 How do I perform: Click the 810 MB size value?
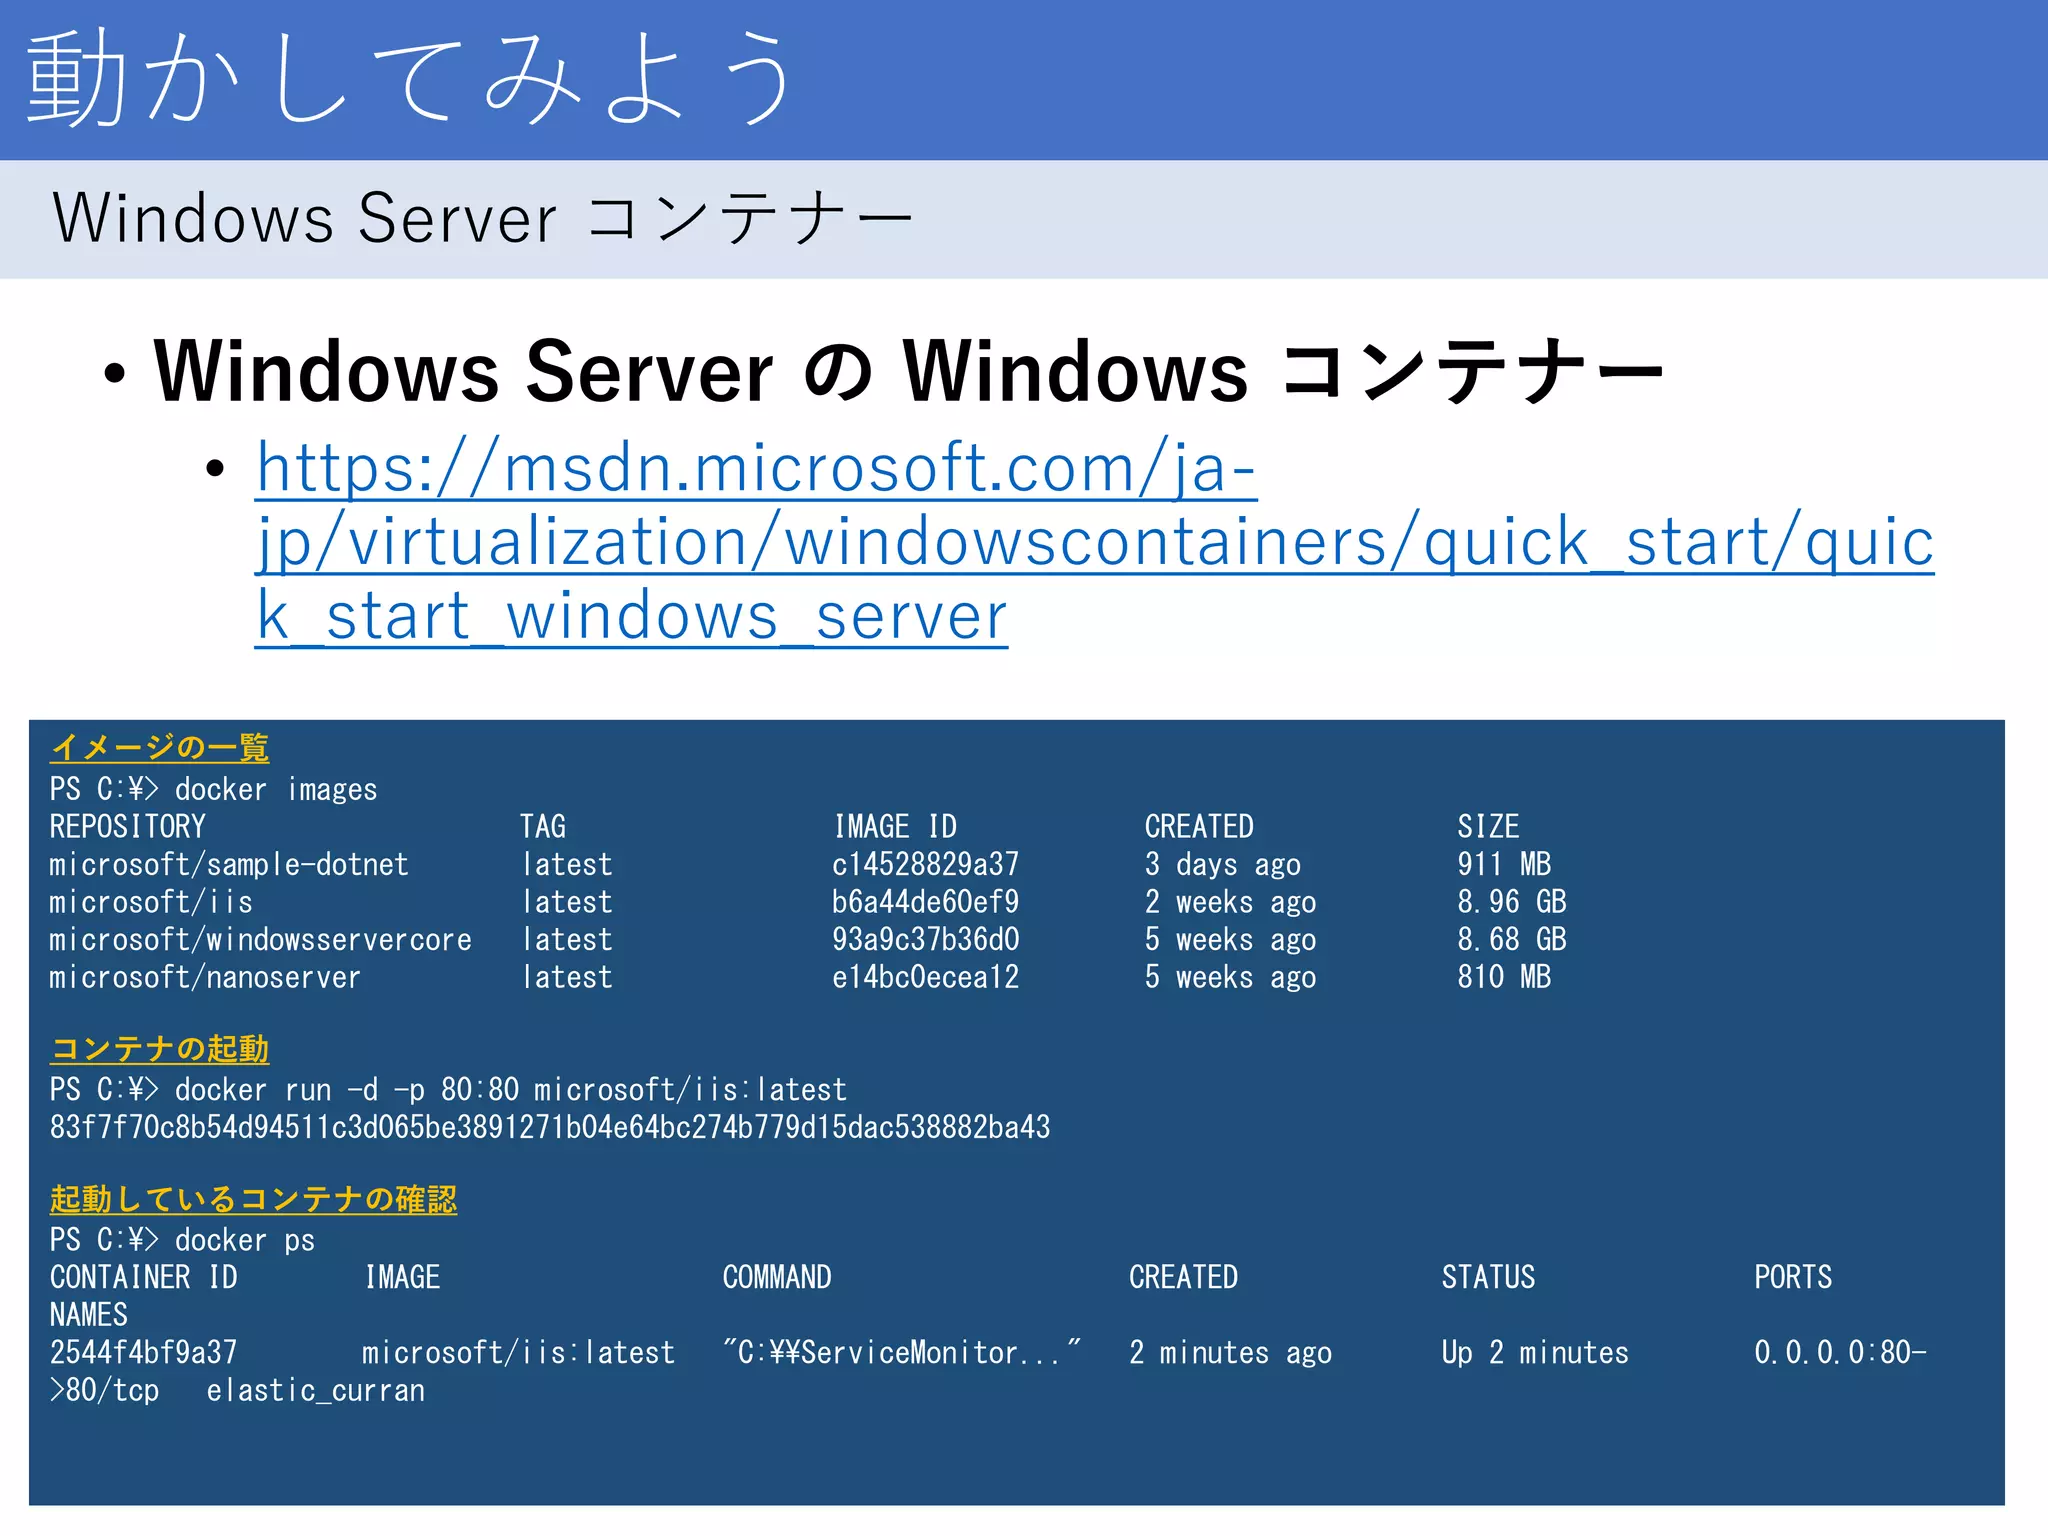[x=1504, y=977]
